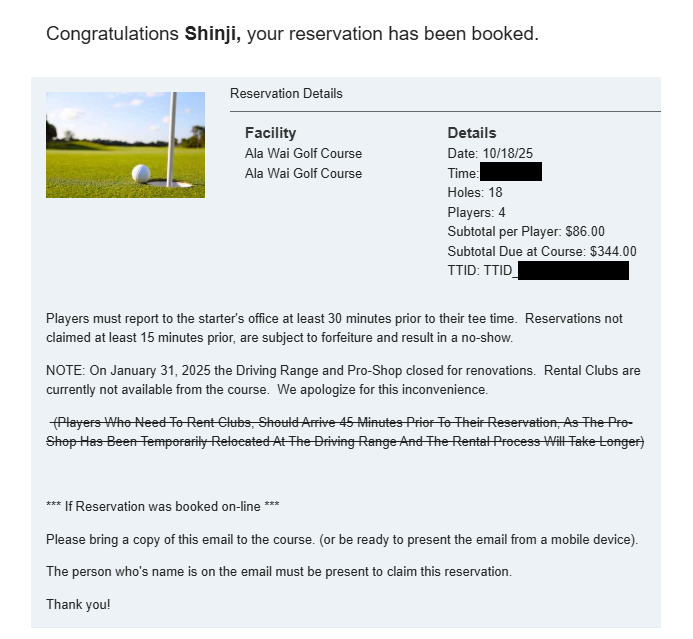Click the Facility heading

pos(270,133)
